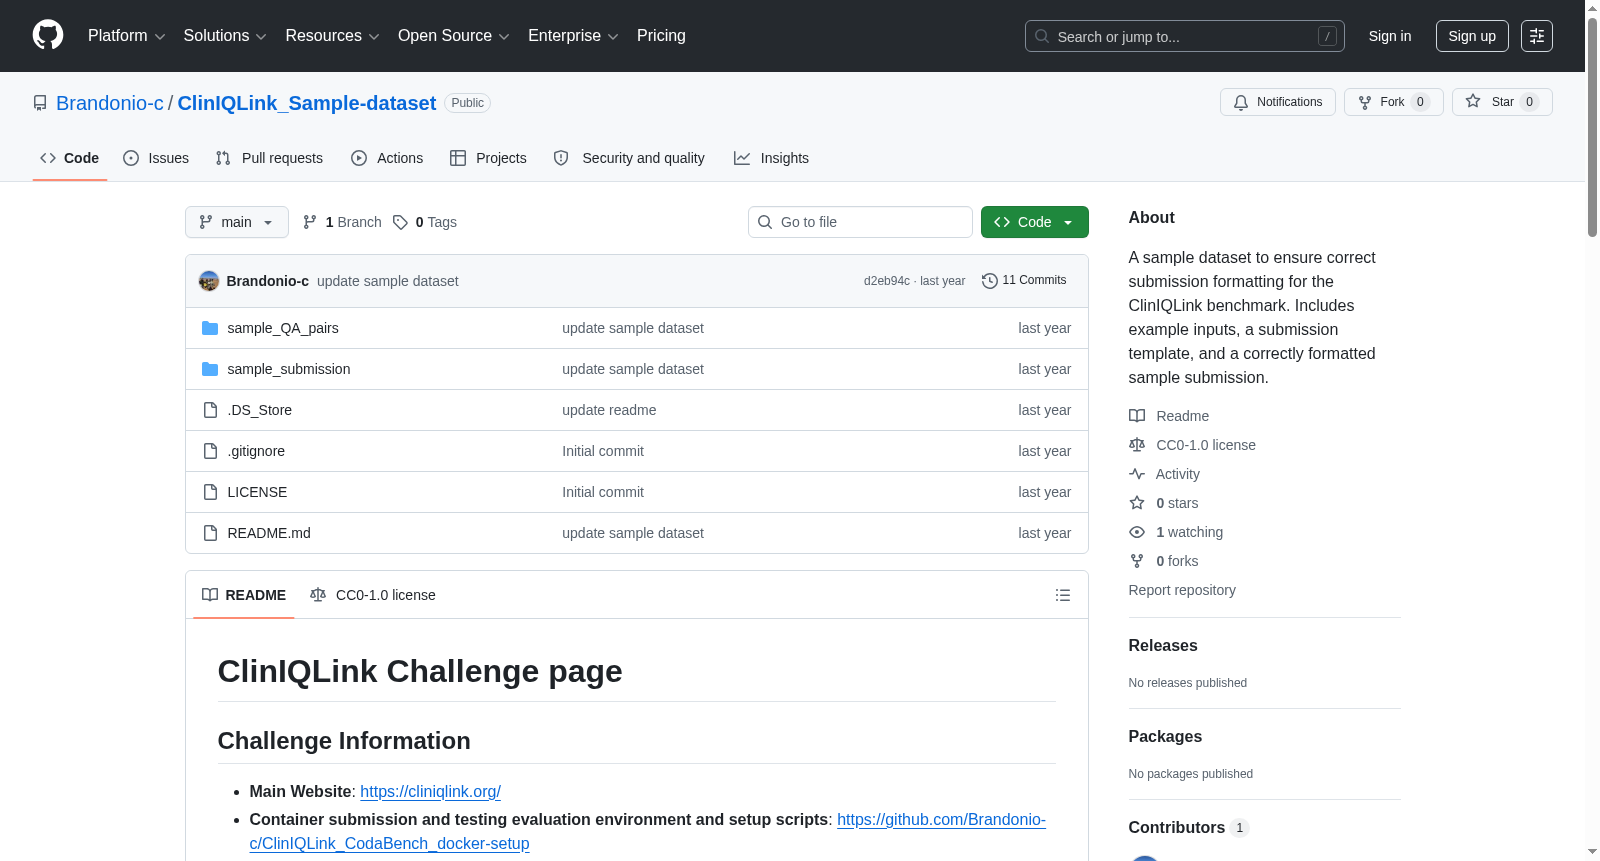Click the bell icon in the Notifications button
The height and width of the screenshot is (861, 1600).
[x=1241, y=102]
